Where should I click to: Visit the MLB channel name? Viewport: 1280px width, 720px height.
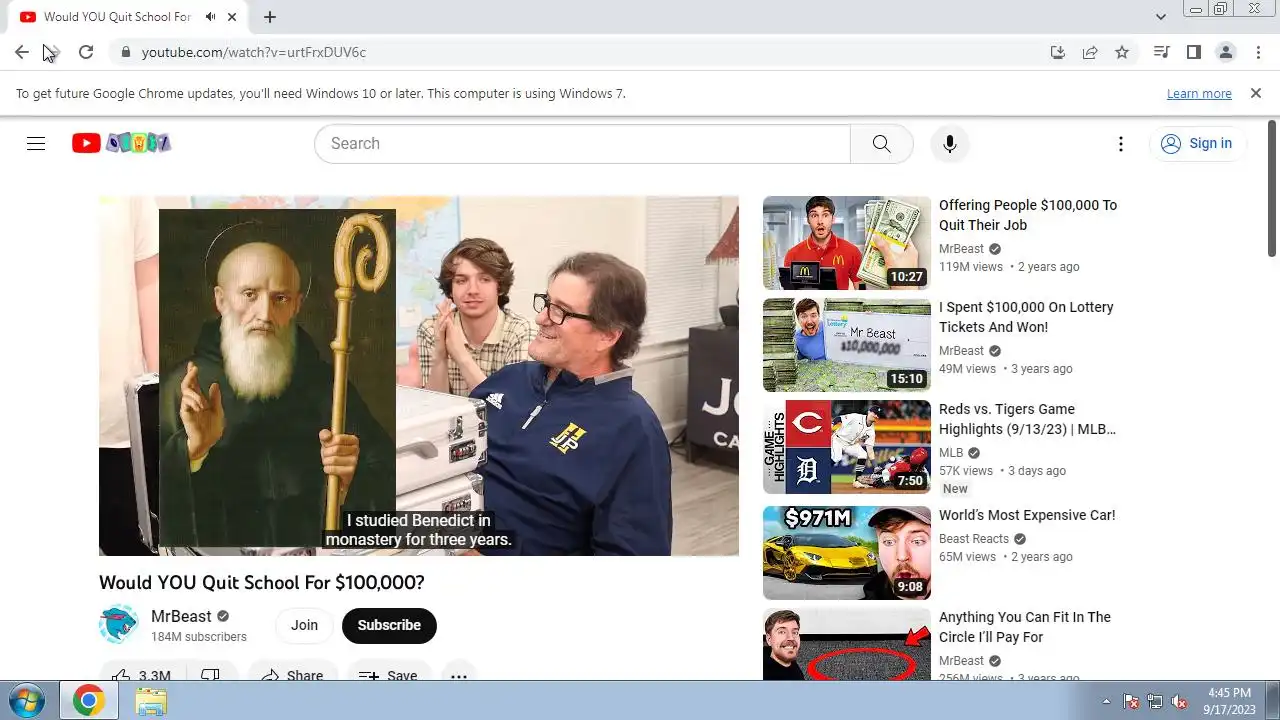click(x=951, y=453)
